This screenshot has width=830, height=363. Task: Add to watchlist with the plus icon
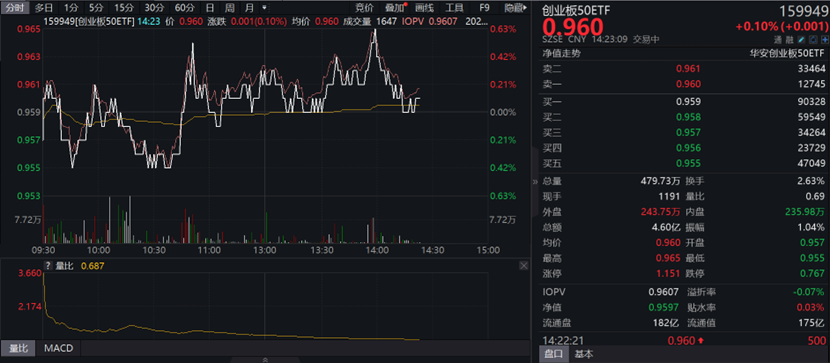point(825,40)
